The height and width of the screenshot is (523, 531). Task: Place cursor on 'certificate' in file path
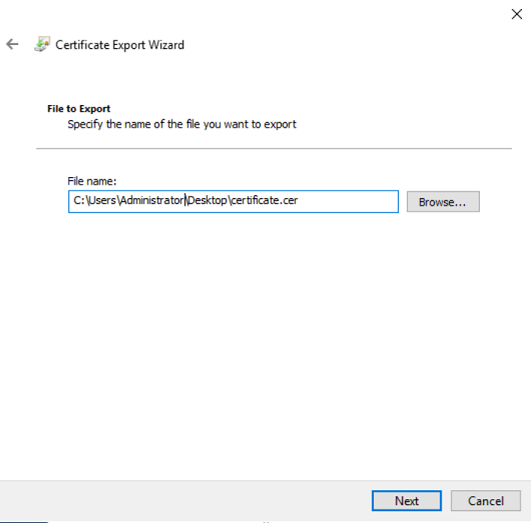[256, 200]
